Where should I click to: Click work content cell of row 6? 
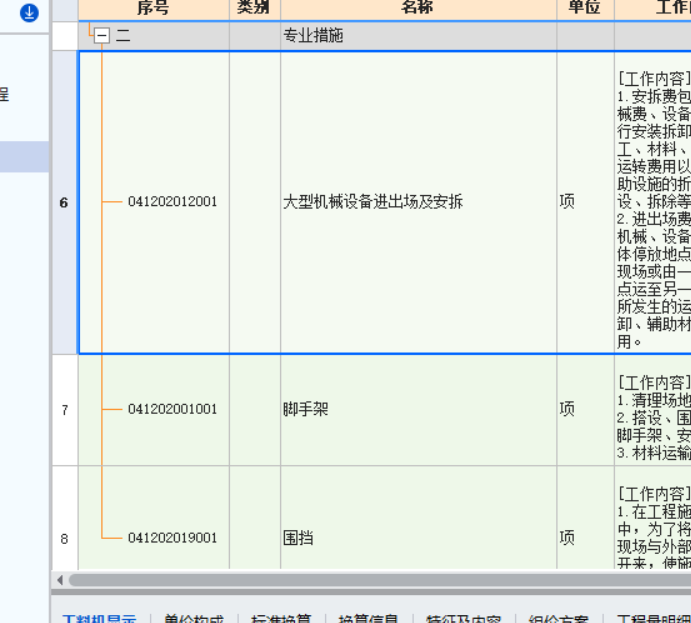click(653, 202)
